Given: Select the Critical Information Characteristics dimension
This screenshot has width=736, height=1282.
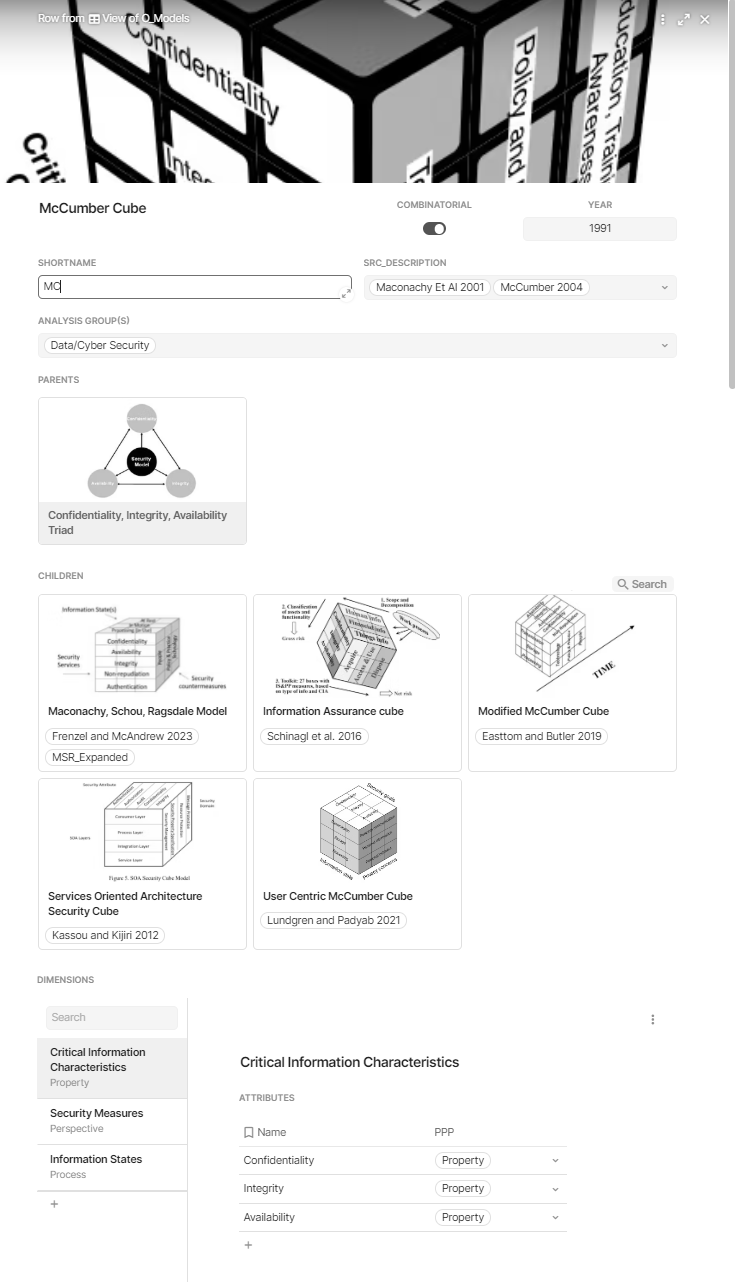Looking at the screenshot, I should tap(112, 1067).
